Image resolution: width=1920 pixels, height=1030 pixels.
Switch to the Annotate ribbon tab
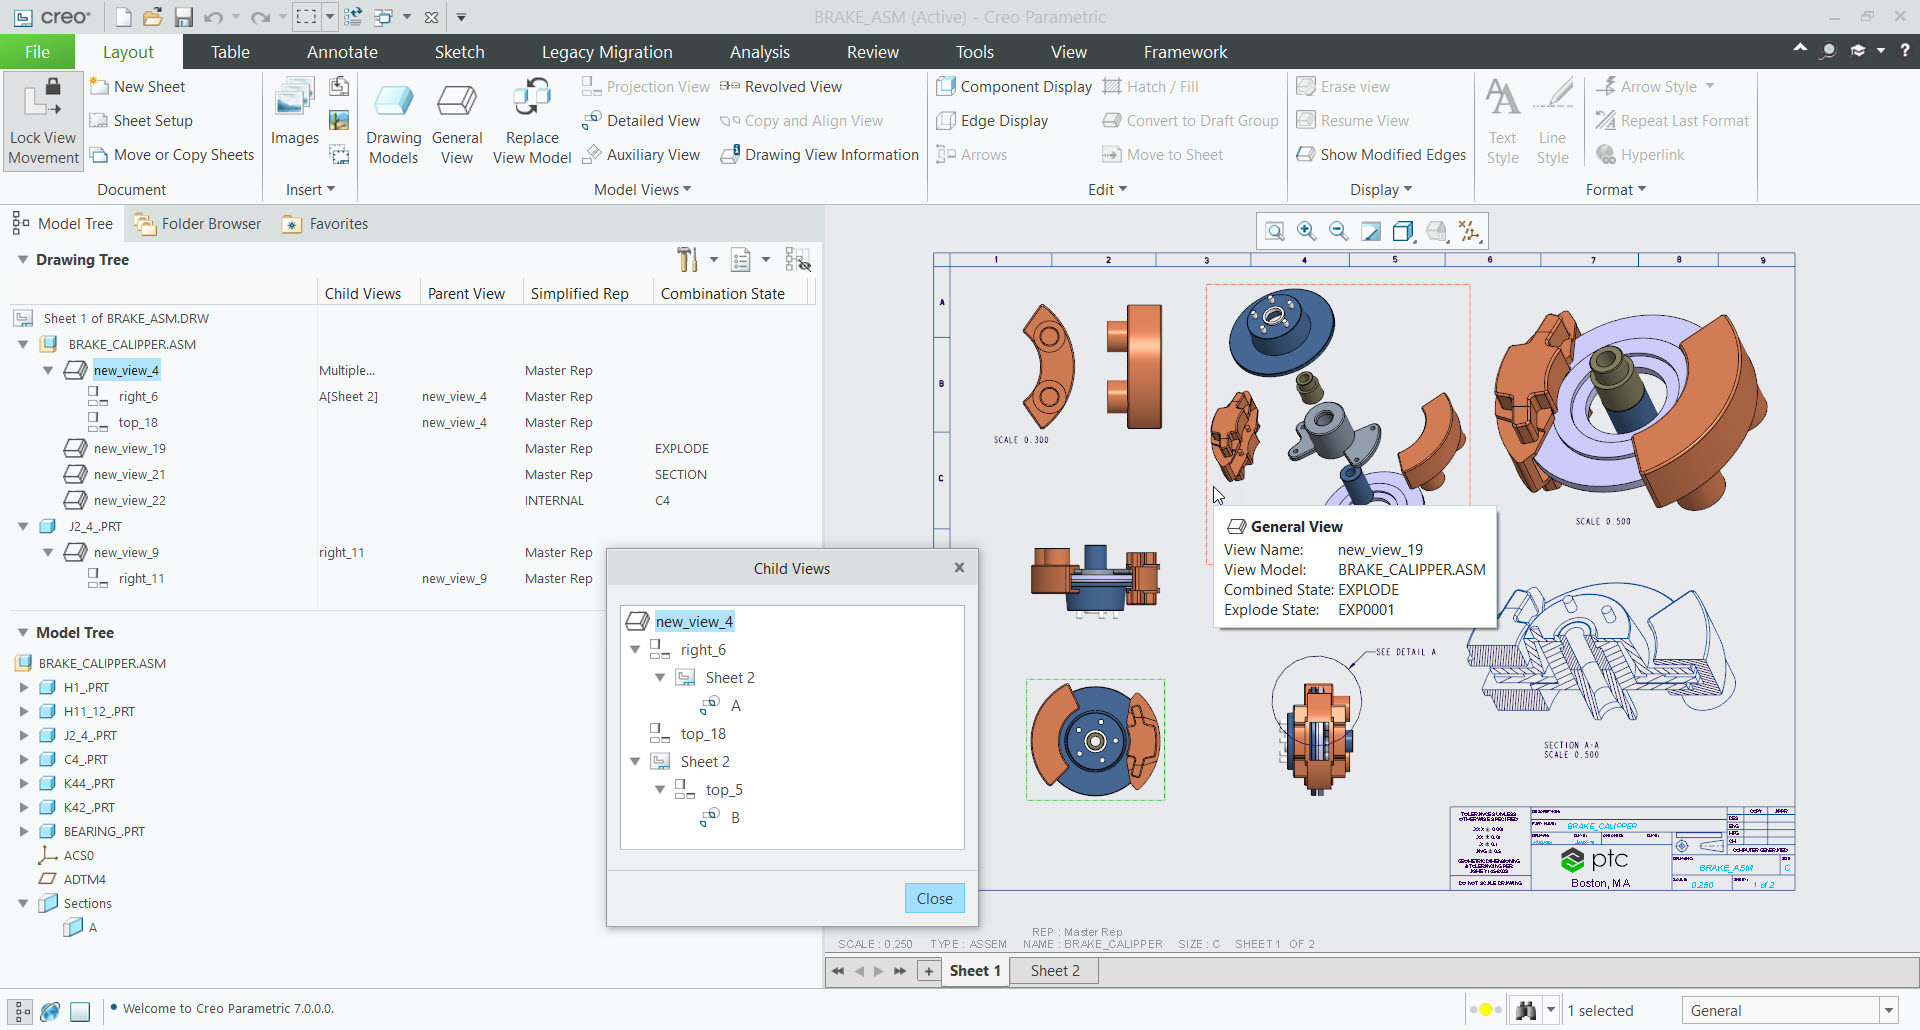(x=342, y=52)
